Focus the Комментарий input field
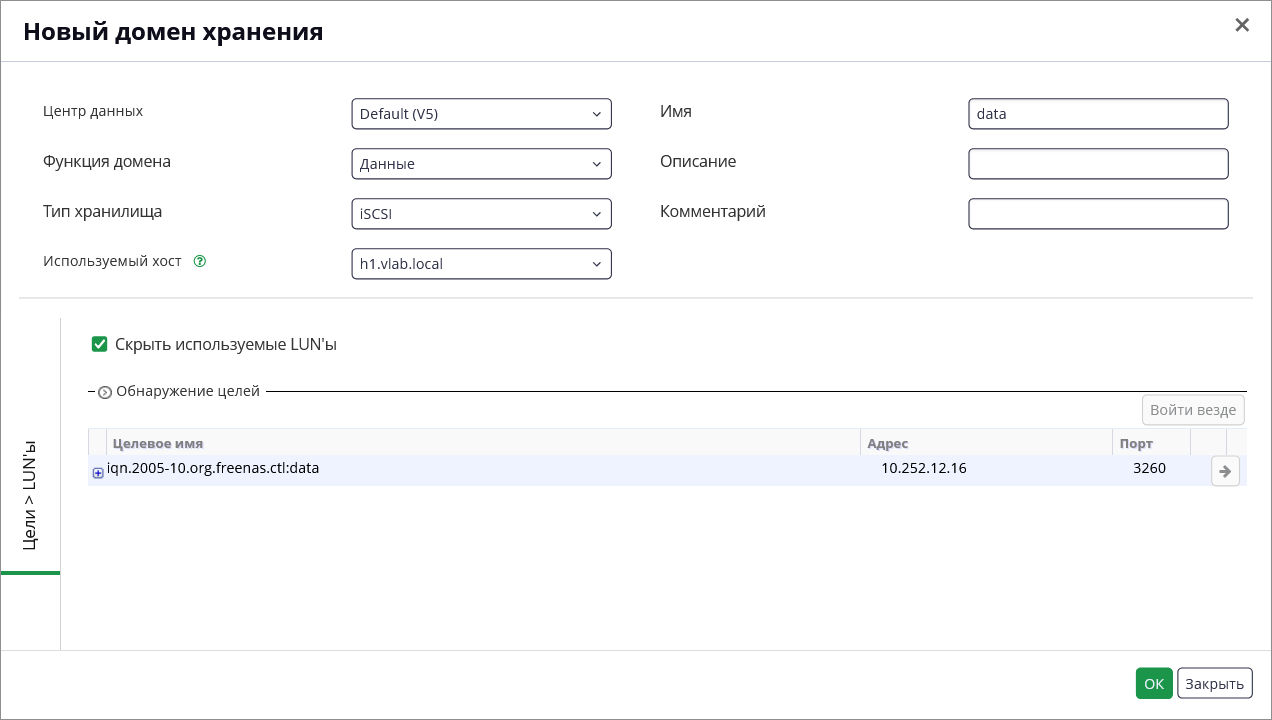The width and height of the screenshot is (1272, 720). pyautogui.click(x=1098, y=214)
